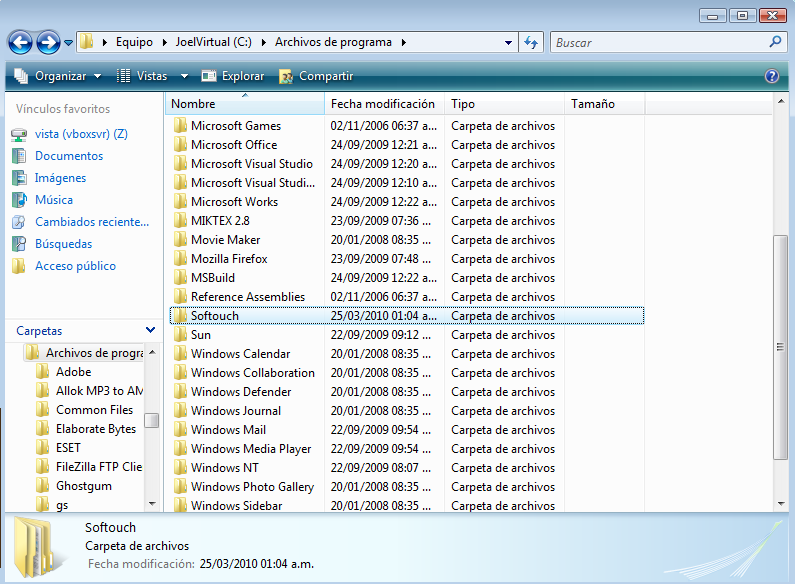Expand the arrow after Archivos de programa breadcrumb
795x584 pixels.
(x=404, y=43)
